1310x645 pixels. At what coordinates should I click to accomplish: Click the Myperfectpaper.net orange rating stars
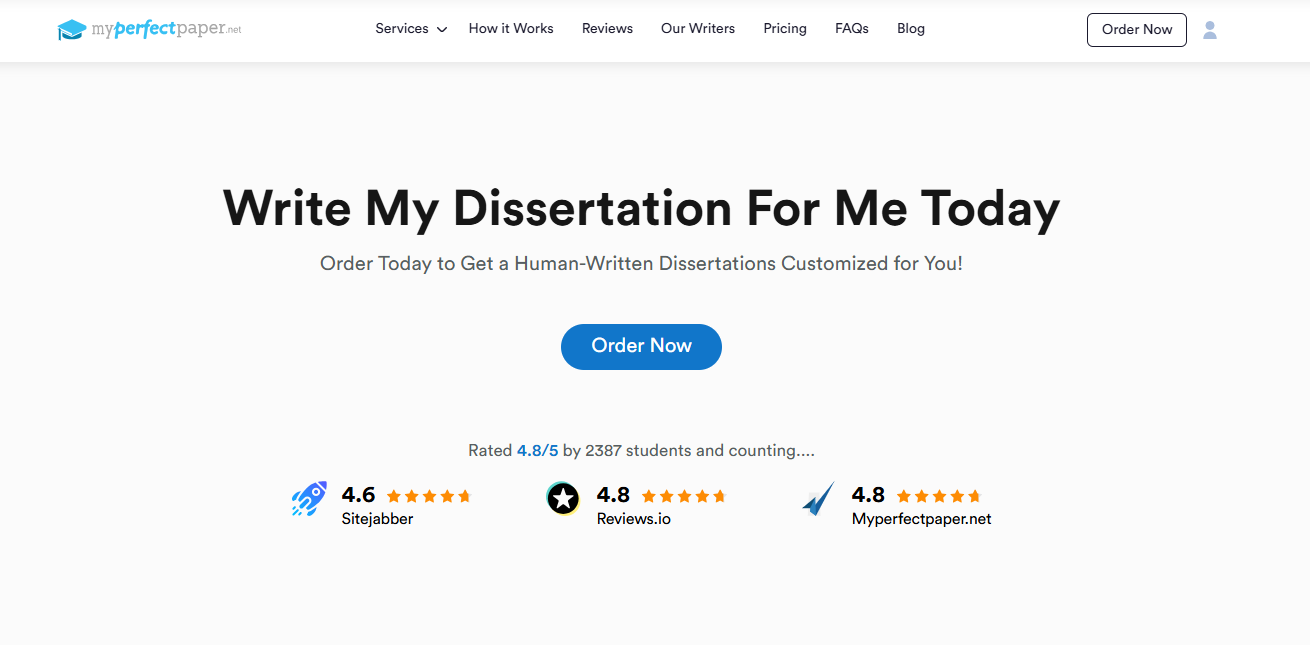938,496
